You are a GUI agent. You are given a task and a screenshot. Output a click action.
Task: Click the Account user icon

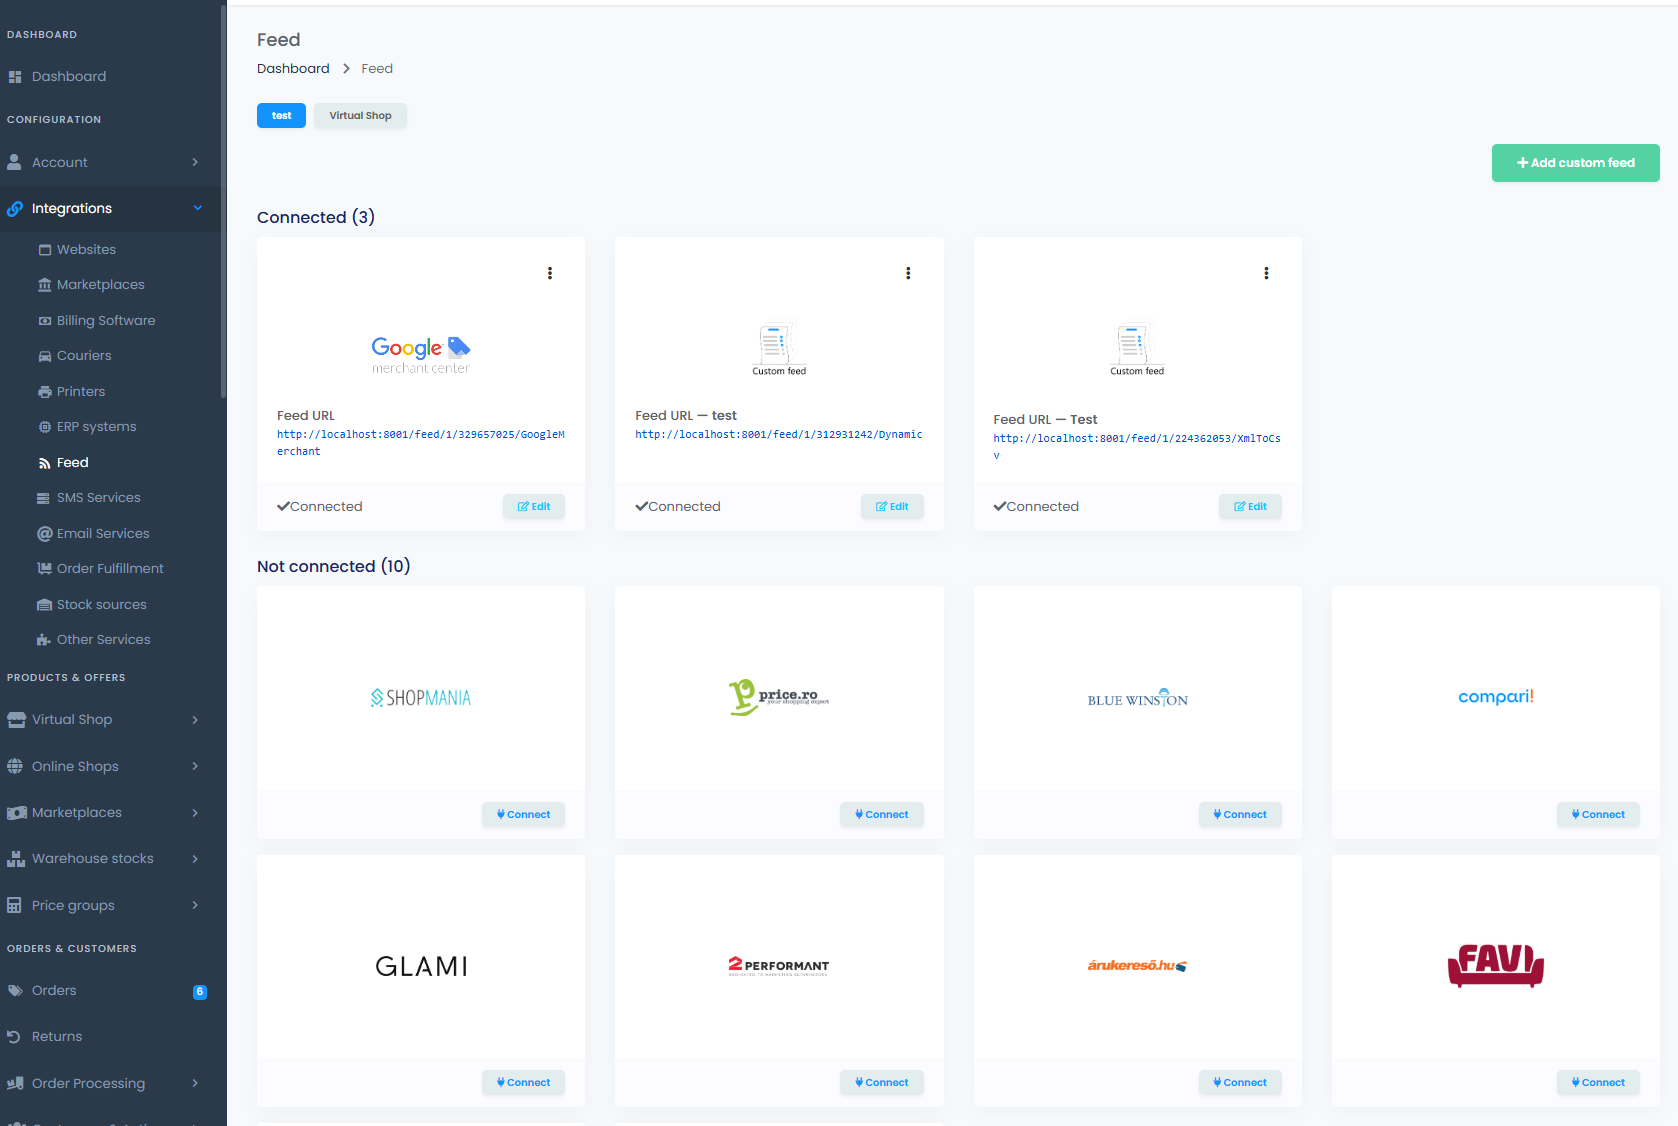click(x=15, y=162)
